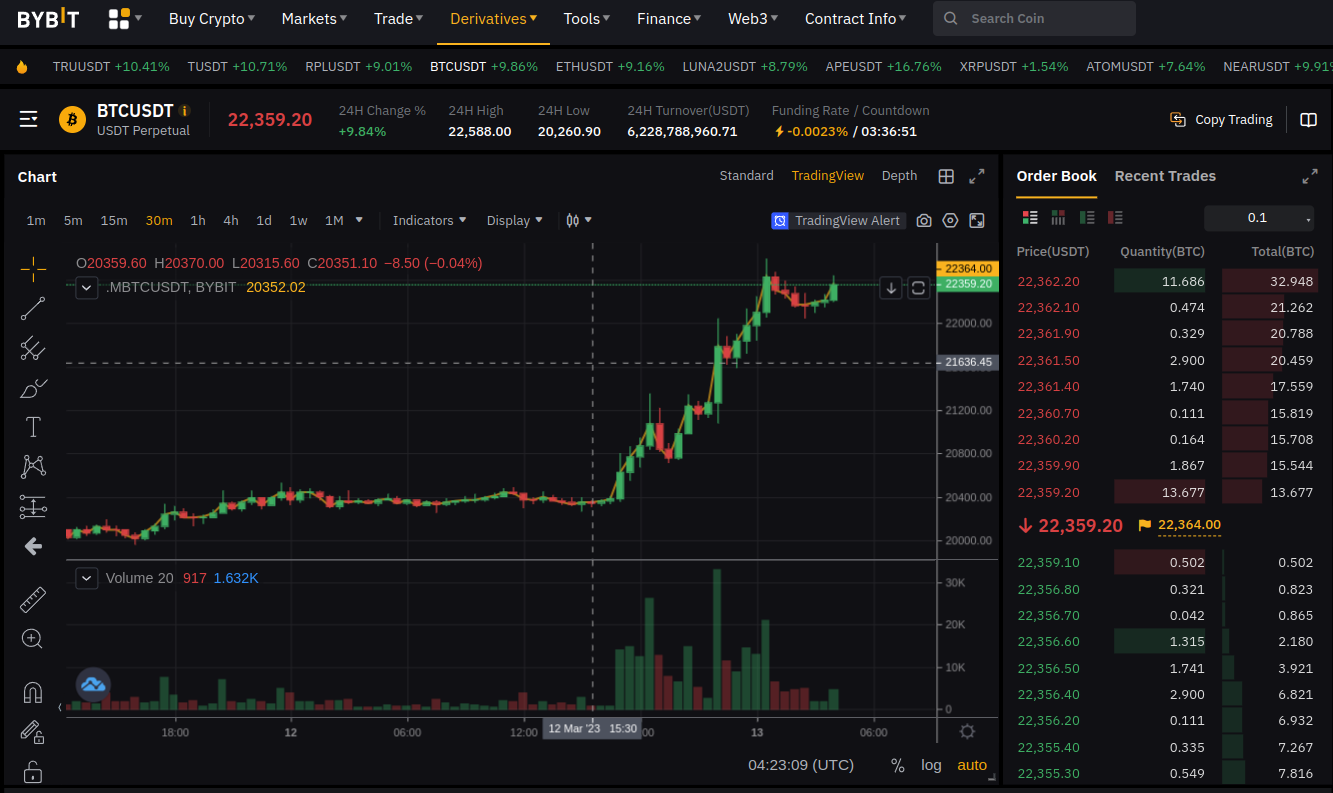Open the Contract Info dropdown menu

(856, 19)
